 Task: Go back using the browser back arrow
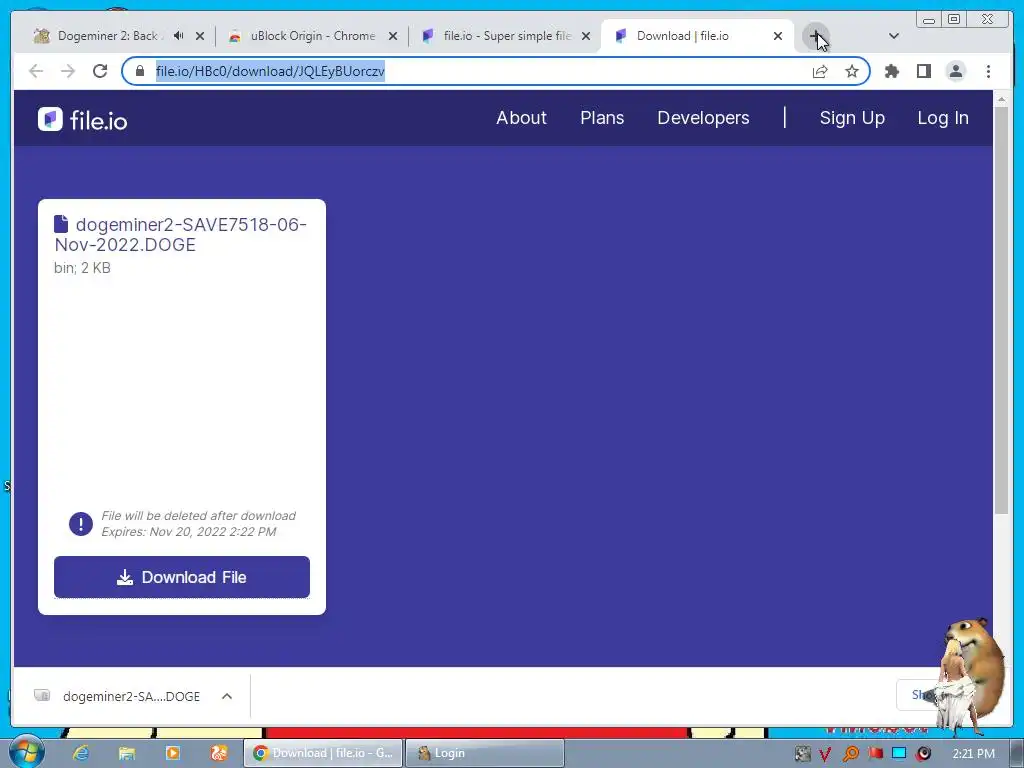(36, 71)
